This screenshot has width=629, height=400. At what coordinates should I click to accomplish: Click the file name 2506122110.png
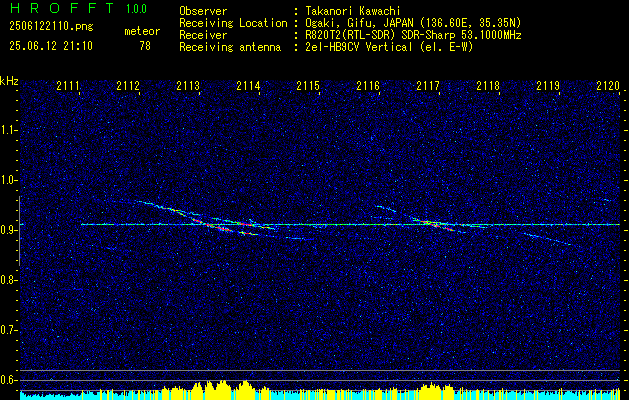tap(51, 27)
